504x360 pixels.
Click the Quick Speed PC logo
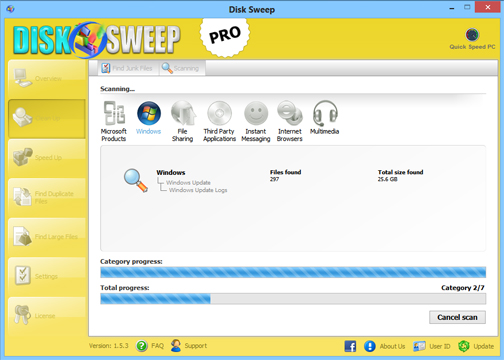[x=472, y=39]
